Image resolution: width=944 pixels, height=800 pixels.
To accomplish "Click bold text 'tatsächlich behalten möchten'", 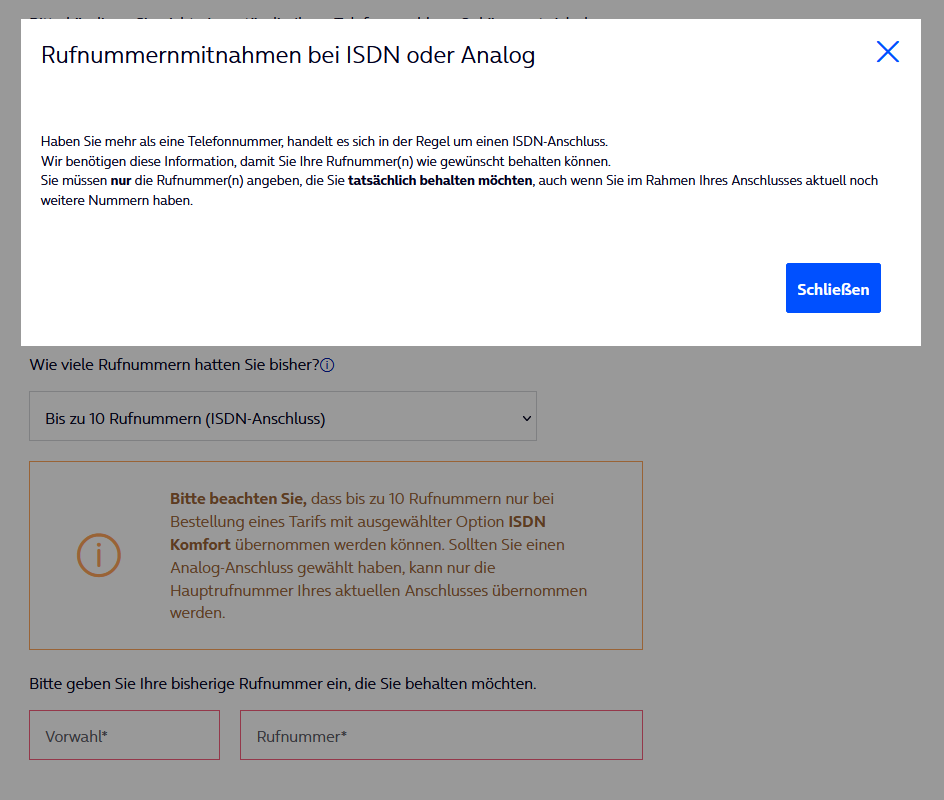I will coord(440,181).
